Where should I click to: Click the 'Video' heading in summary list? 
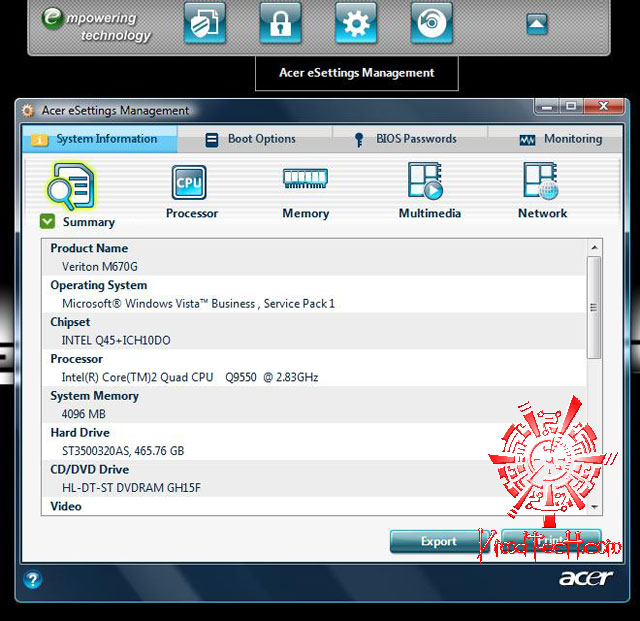pos(66,506)
